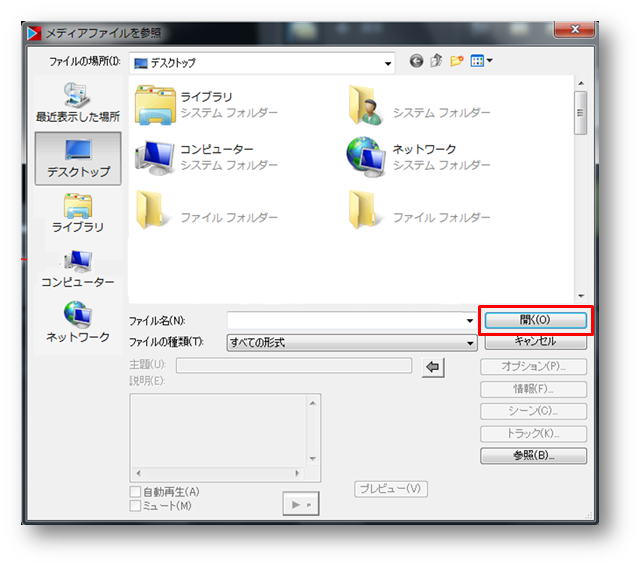Click the シーン(C) button
Screen dimensions: 641x567
(x=533, y=411)
